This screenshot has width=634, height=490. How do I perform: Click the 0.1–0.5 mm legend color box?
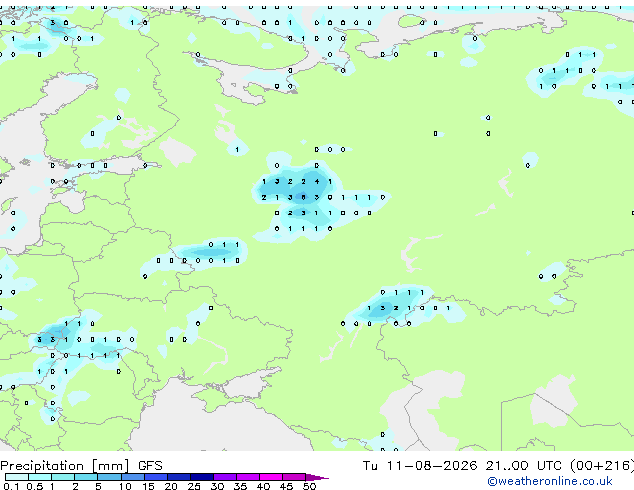17,477
